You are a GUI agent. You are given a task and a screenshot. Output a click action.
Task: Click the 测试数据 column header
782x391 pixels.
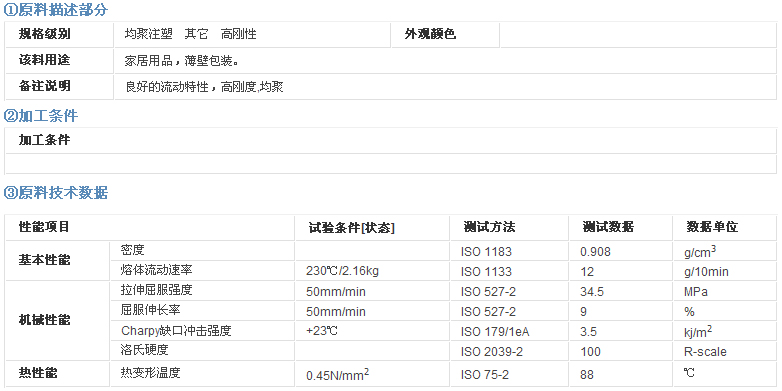click(608, 227)
